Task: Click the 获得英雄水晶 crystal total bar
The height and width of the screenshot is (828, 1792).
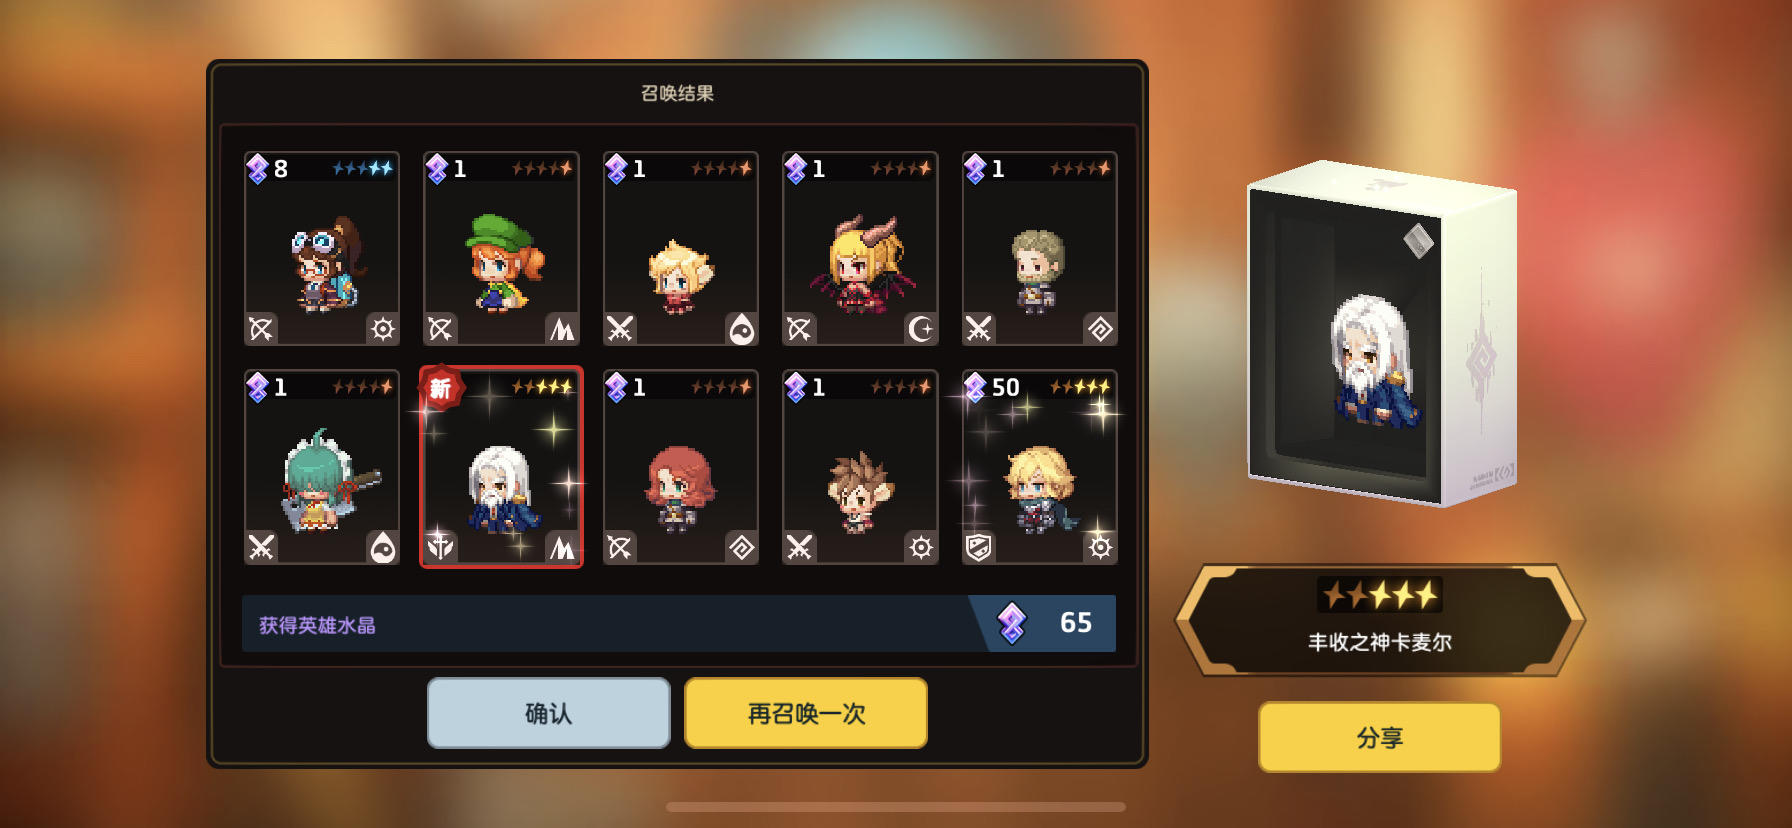Action: point(679,624)
